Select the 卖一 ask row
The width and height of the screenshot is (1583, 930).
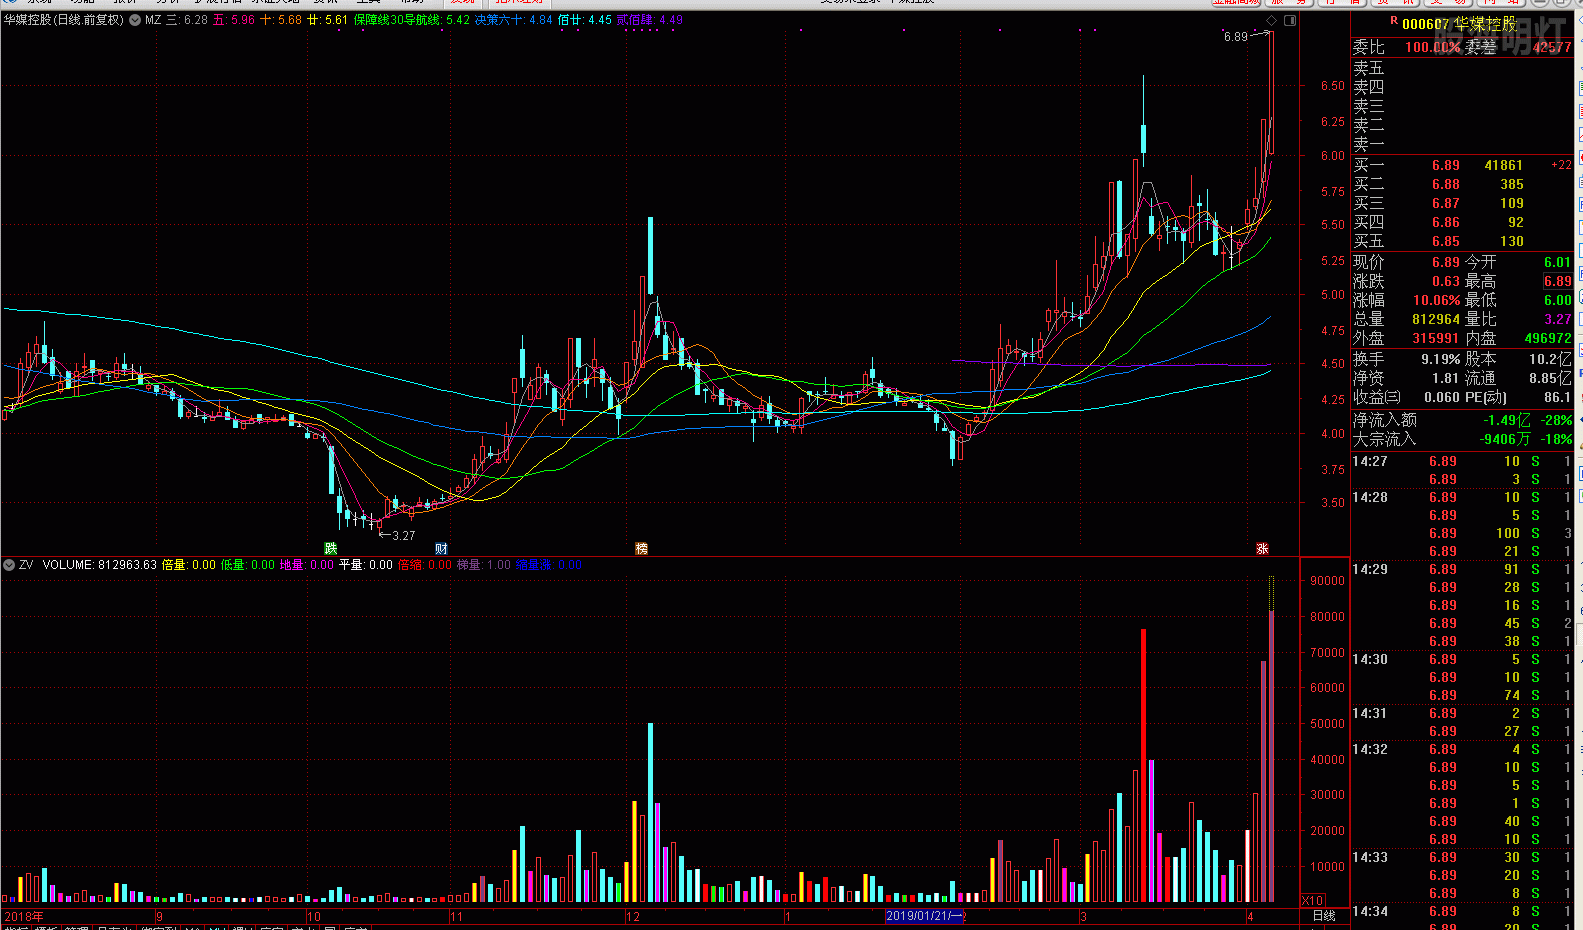click(1463, 145)
